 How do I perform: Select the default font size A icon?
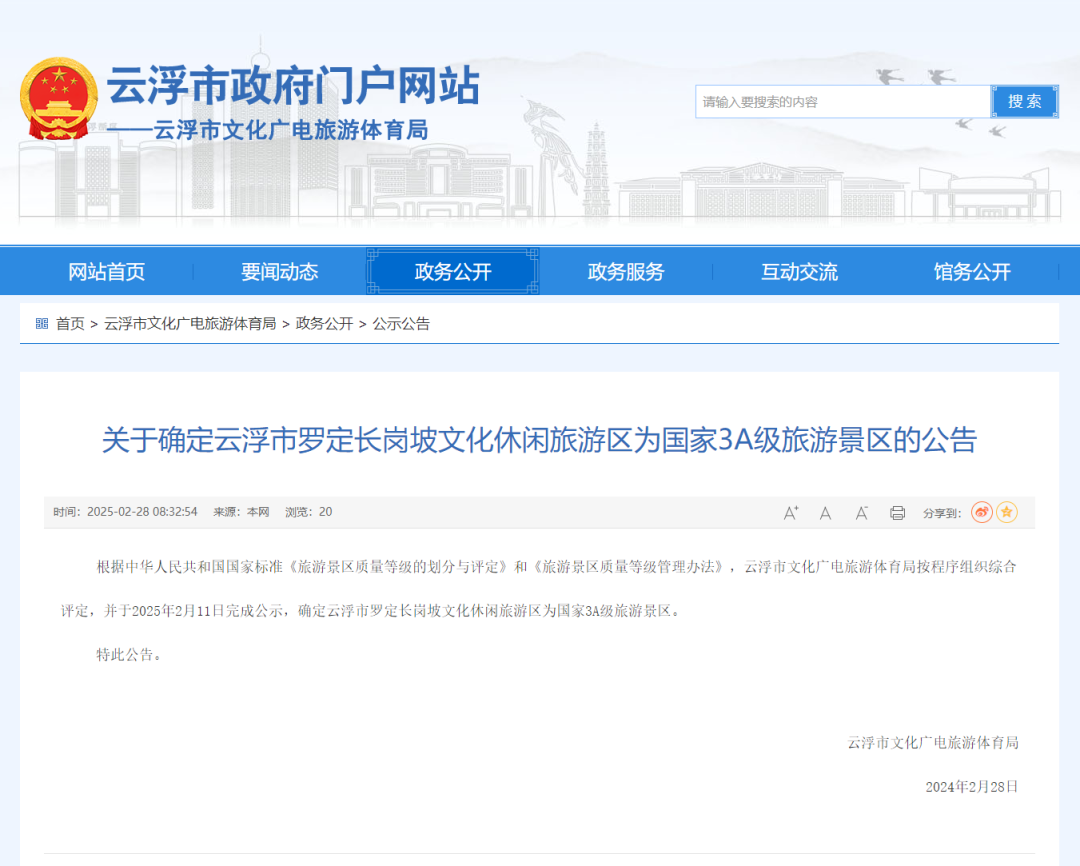pos(826,512)
